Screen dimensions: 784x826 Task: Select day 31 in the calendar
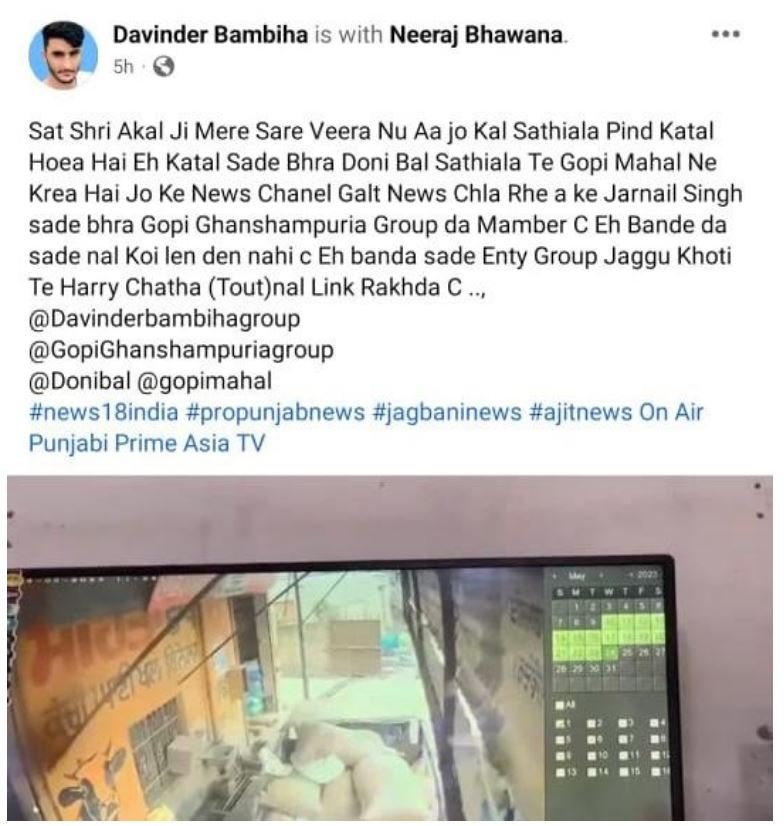(611, 668)
